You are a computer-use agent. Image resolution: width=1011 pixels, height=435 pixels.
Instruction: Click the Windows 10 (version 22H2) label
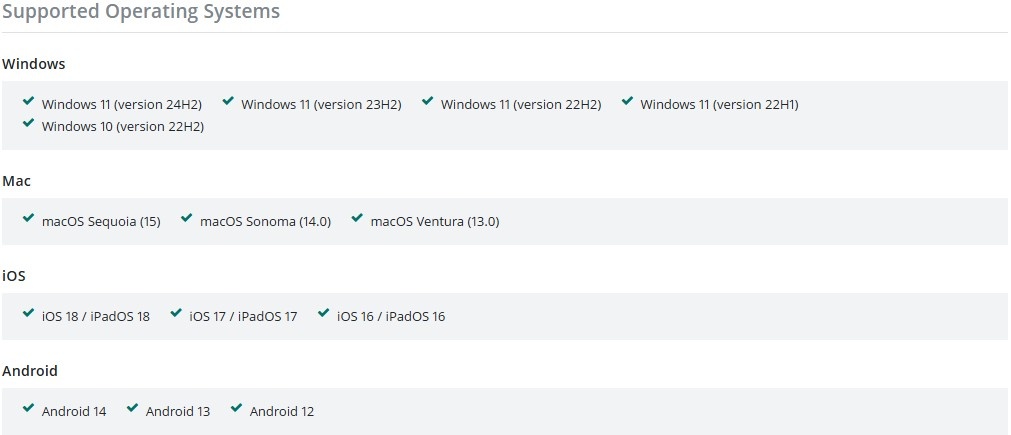click(x=122, y=127)
